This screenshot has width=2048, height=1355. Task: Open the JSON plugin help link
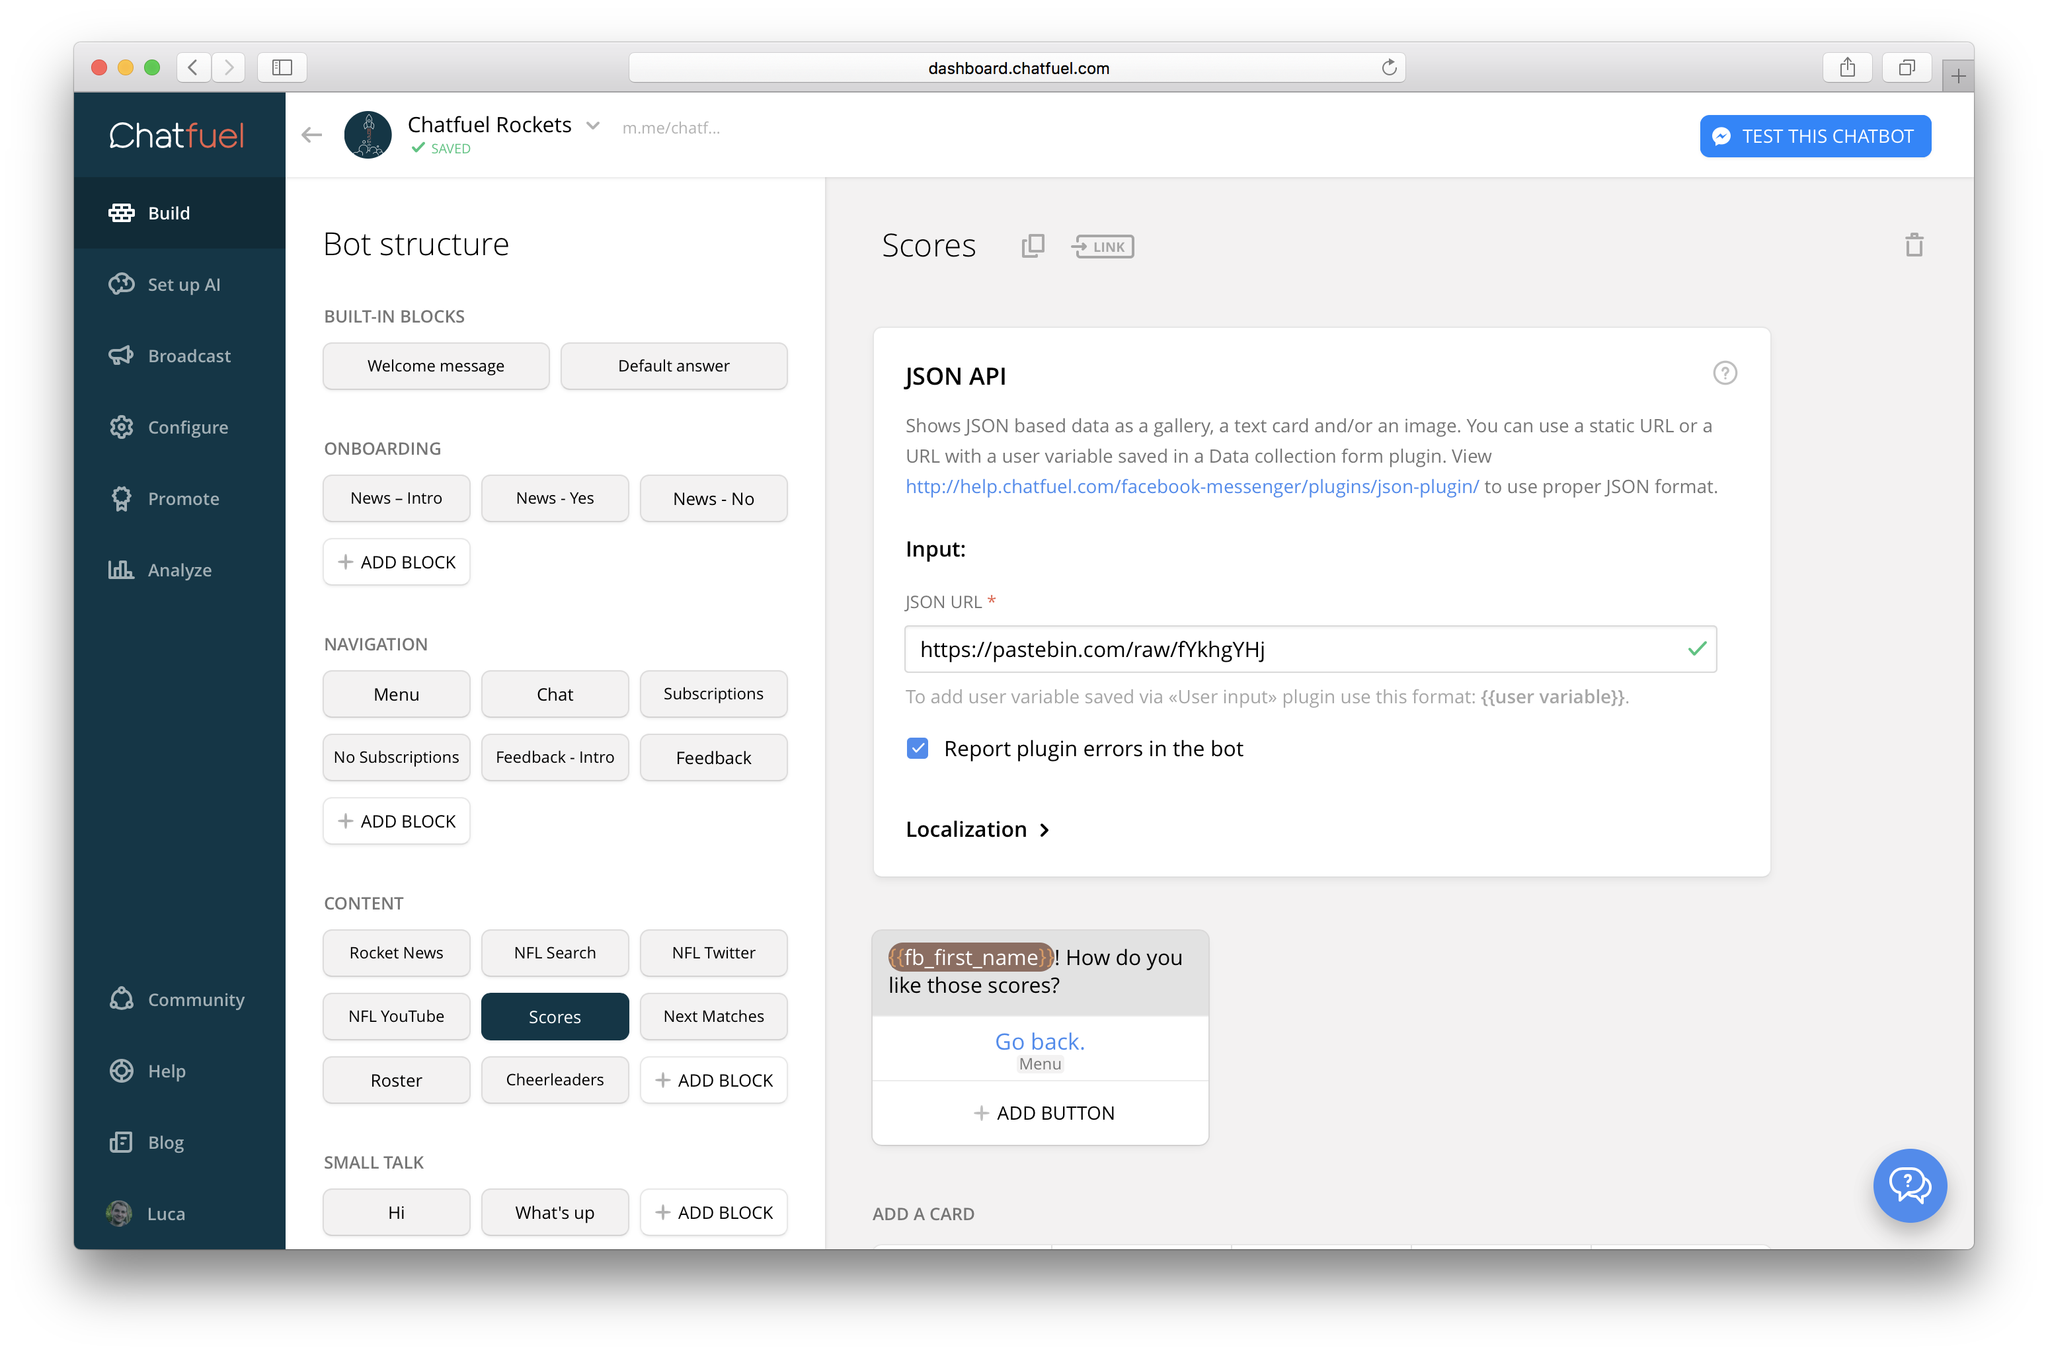point(1192,486)
